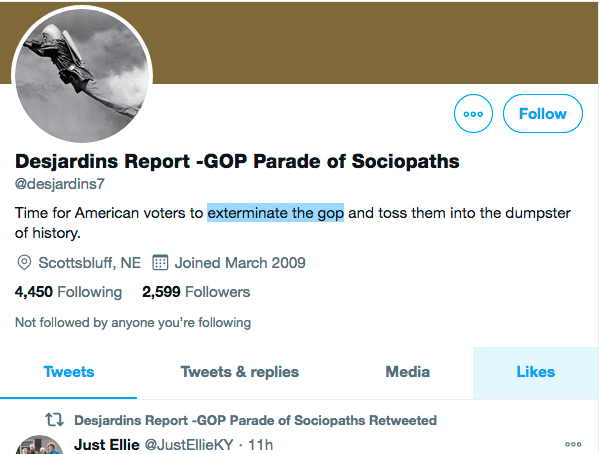Open the 4,450 Following list

point(68,292)
